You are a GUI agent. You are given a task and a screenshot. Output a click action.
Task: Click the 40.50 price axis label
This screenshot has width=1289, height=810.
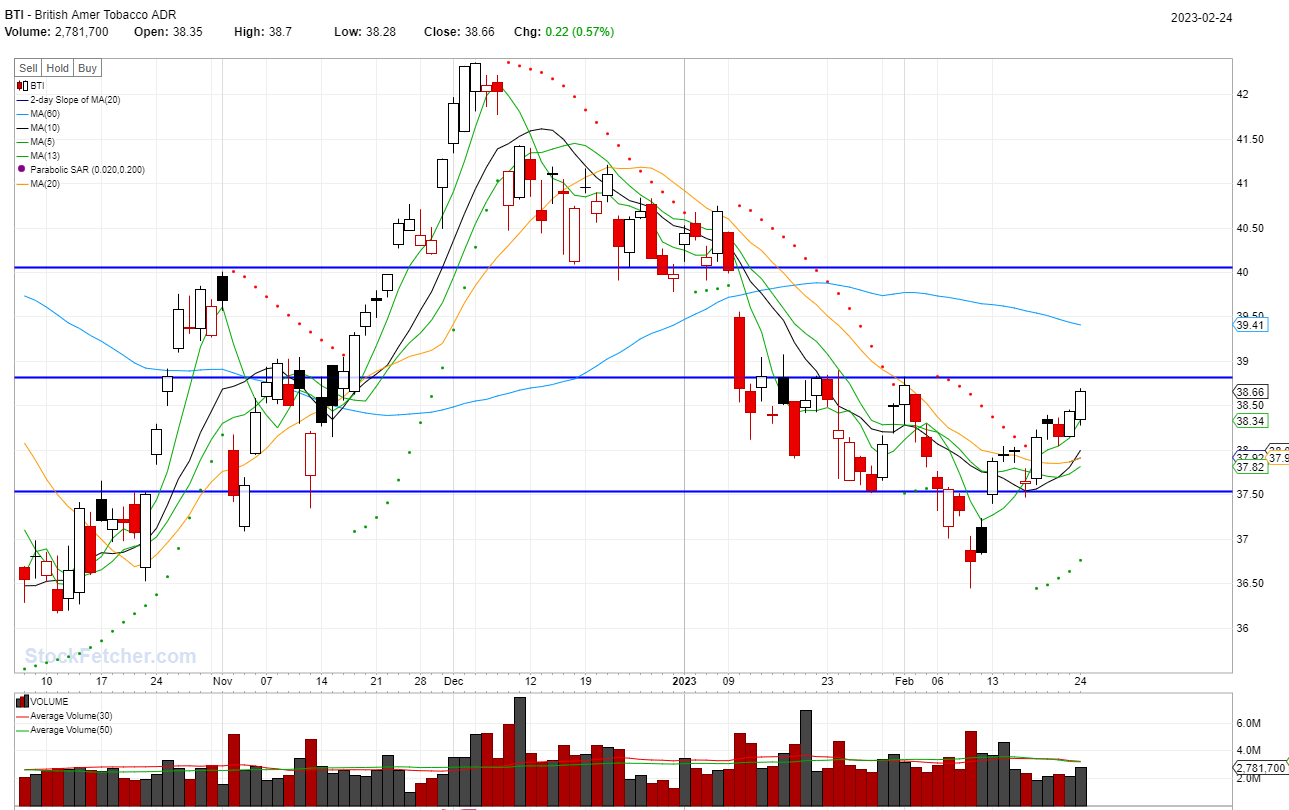[x=1248, y=228]
